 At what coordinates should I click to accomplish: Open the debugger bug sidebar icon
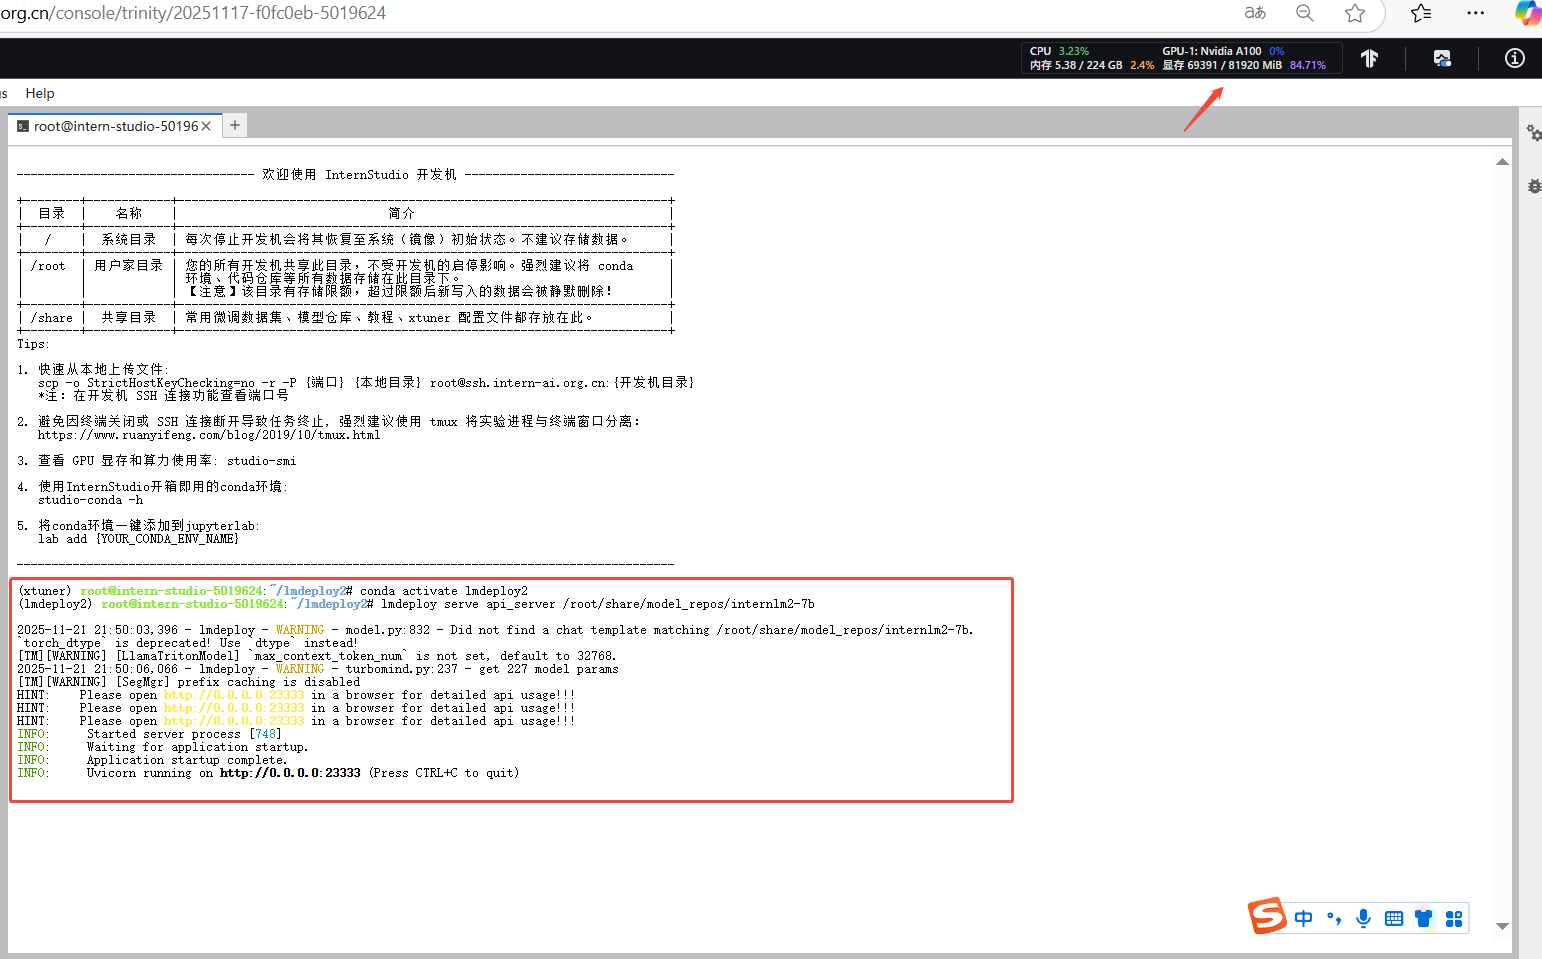[1534, 186]
